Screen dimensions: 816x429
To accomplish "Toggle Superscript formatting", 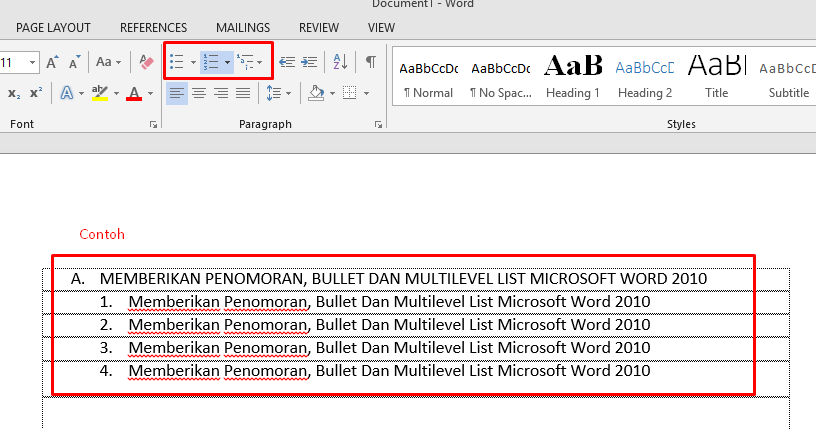I will click(36, 93).
